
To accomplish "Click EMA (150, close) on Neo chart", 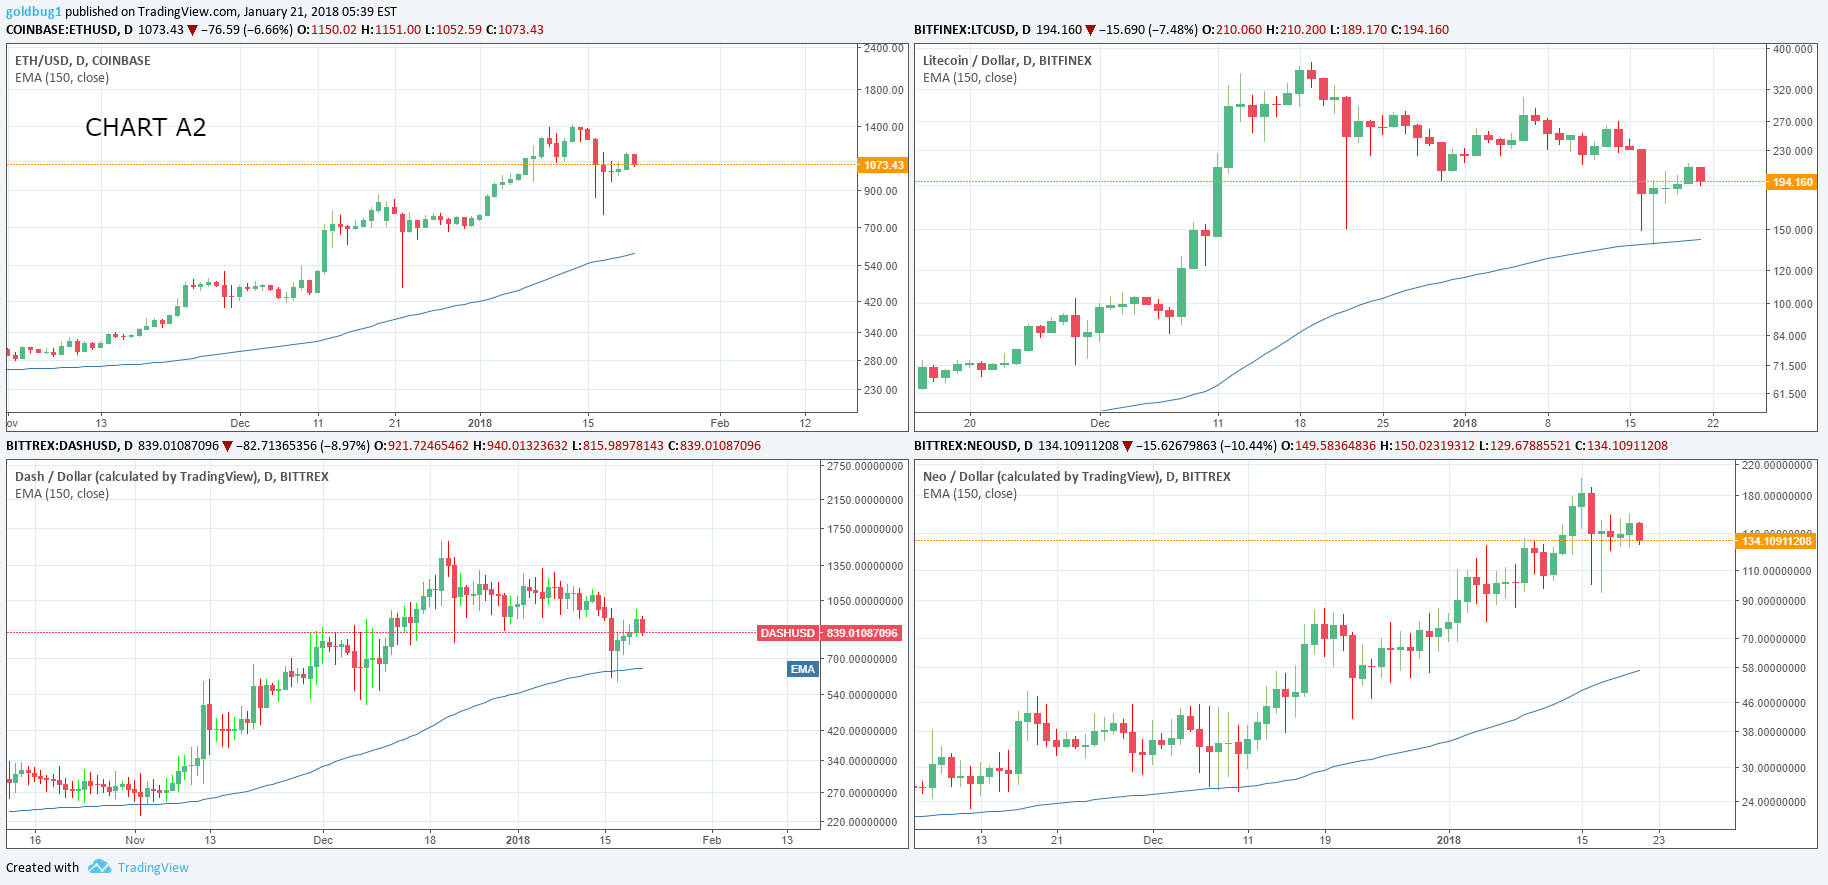I will tap(970, 493).
